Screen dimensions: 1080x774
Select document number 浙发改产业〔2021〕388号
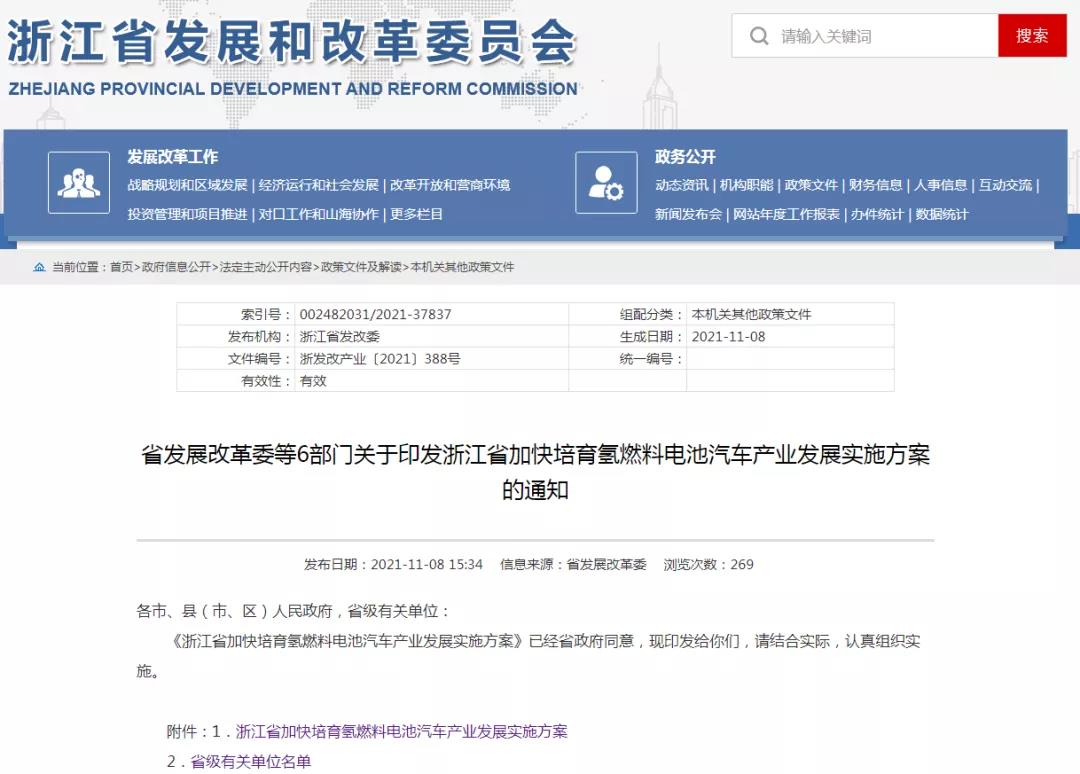click(380, 359)
